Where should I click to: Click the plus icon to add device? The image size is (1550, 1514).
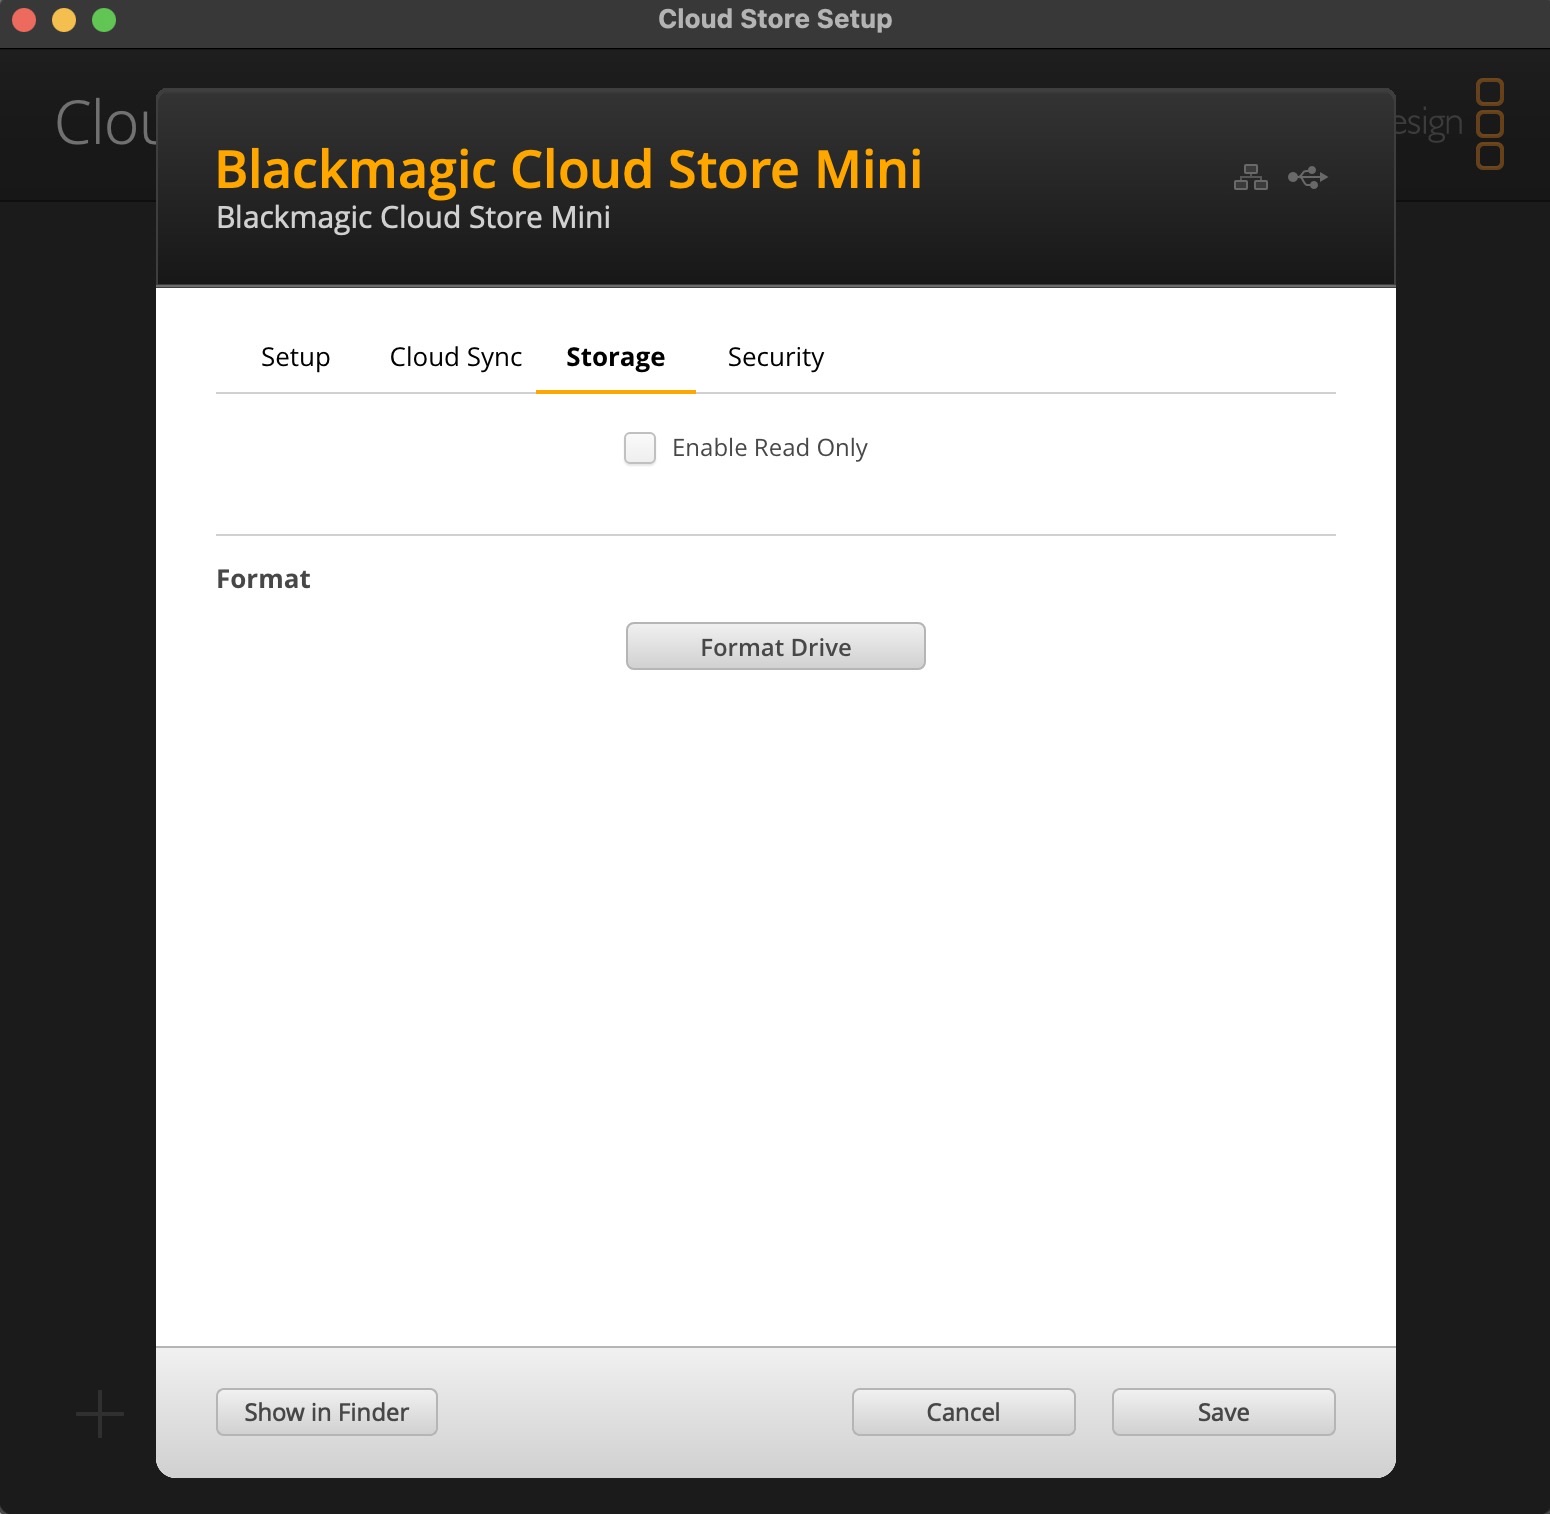pos(100,1414)
